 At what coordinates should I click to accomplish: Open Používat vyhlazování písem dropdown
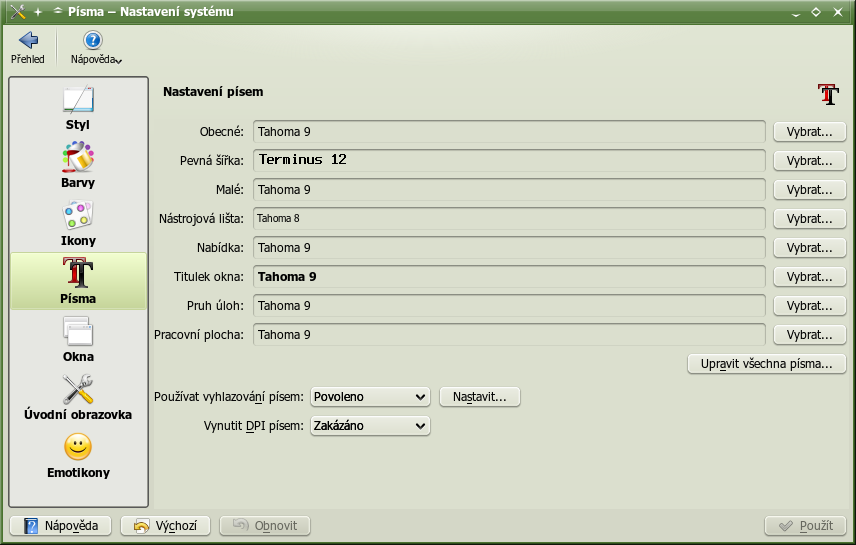click(370, 397)
